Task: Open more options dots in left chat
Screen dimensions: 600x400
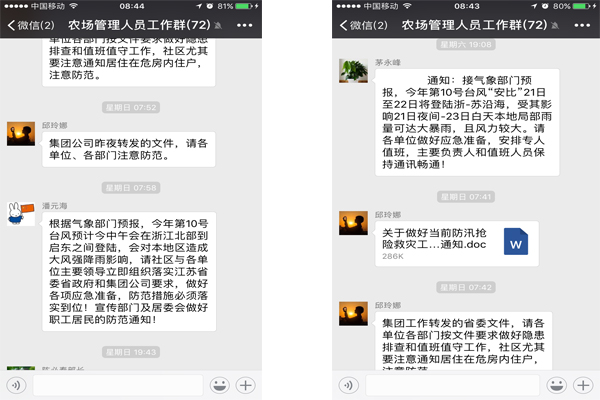Action: [245, 25]
